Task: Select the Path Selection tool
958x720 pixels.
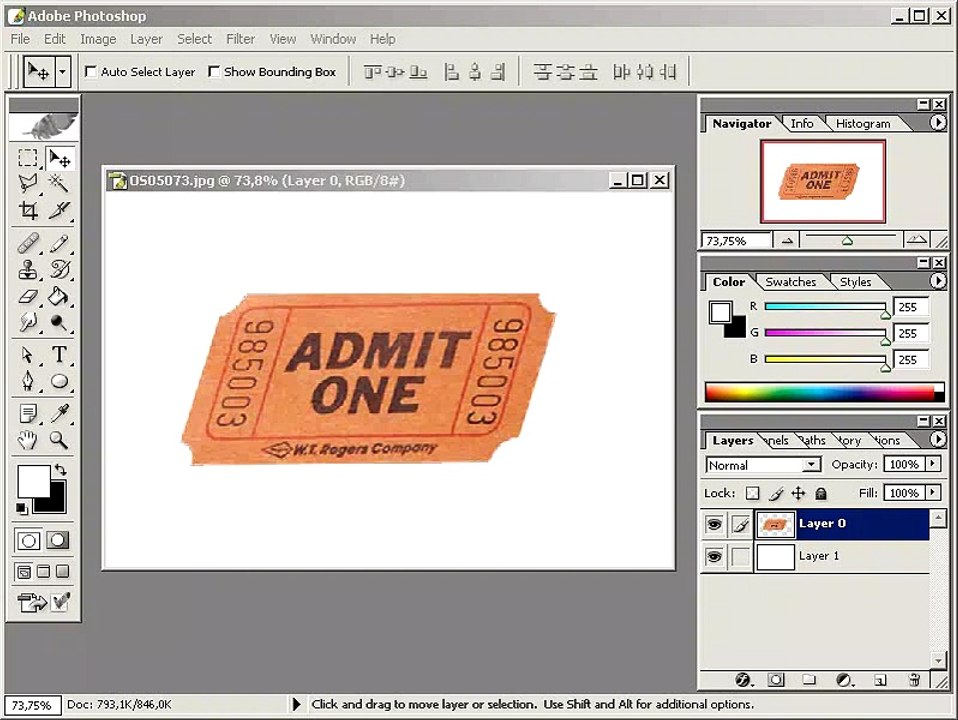Action: pyautogui.click(x=27, y=354)
